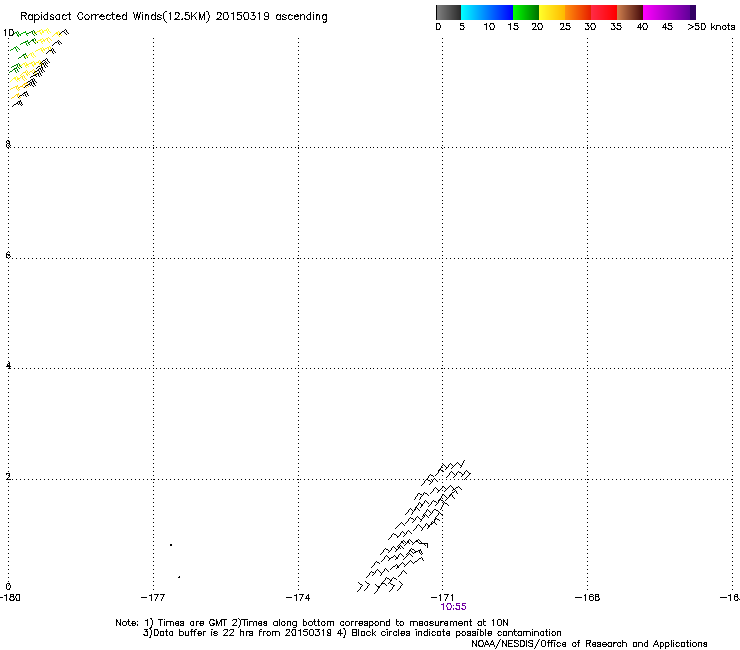Pick the green 15-20 knots legend color
740x650 pixels.
pyautogui.click(x=526, y=12)
